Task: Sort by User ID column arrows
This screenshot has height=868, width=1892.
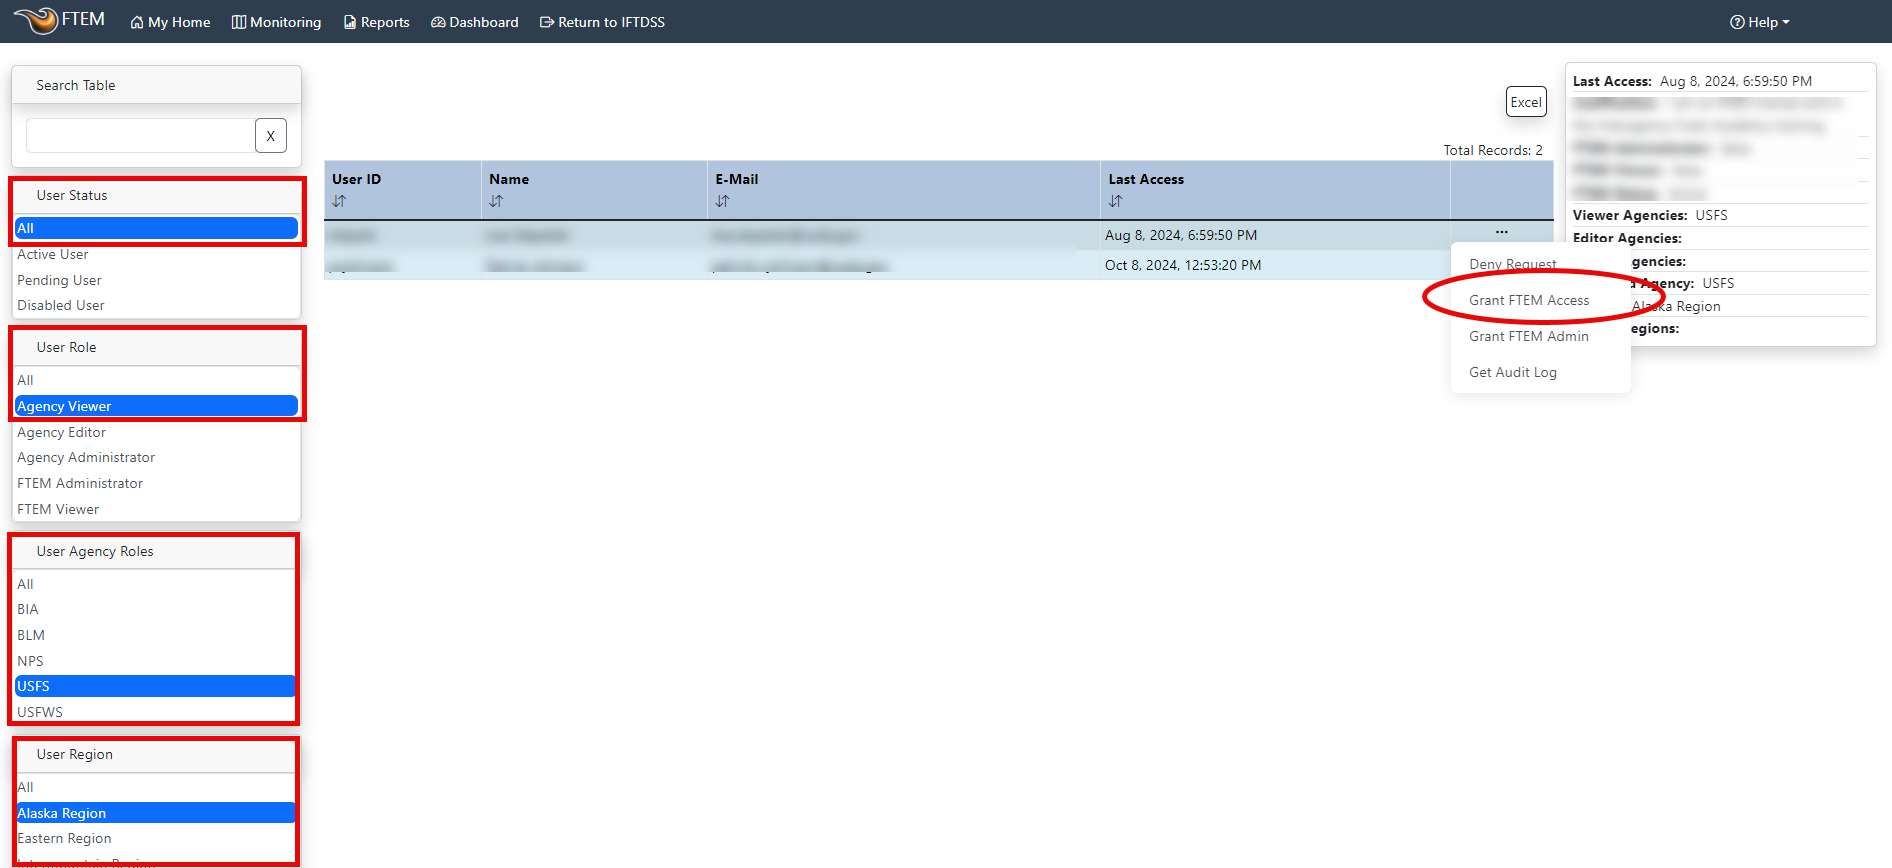Action: click(339, 201)
